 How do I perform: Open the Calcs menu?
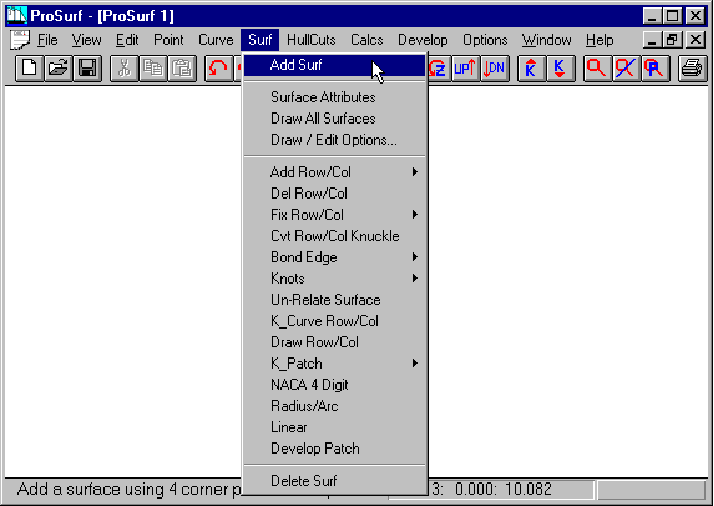(x=367, y=40)
